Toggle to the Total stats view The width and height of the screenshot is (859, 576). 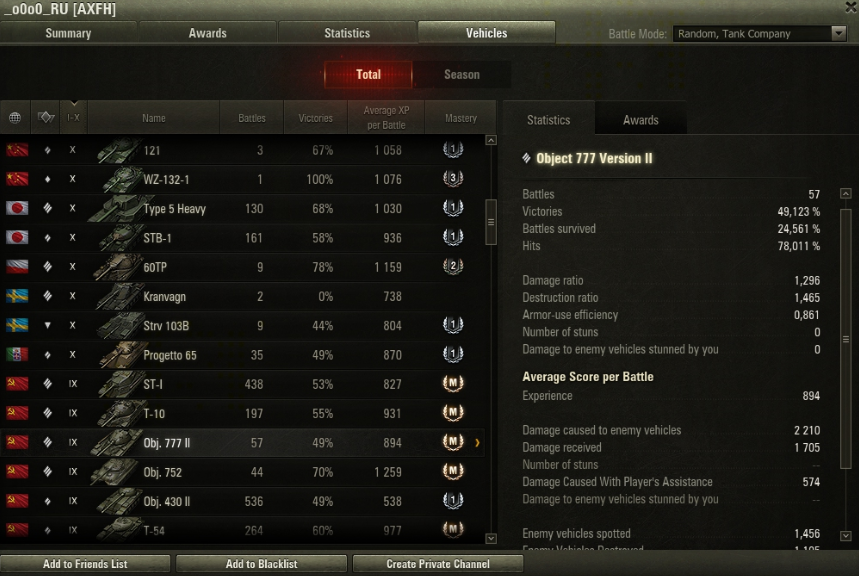[368, 75]
